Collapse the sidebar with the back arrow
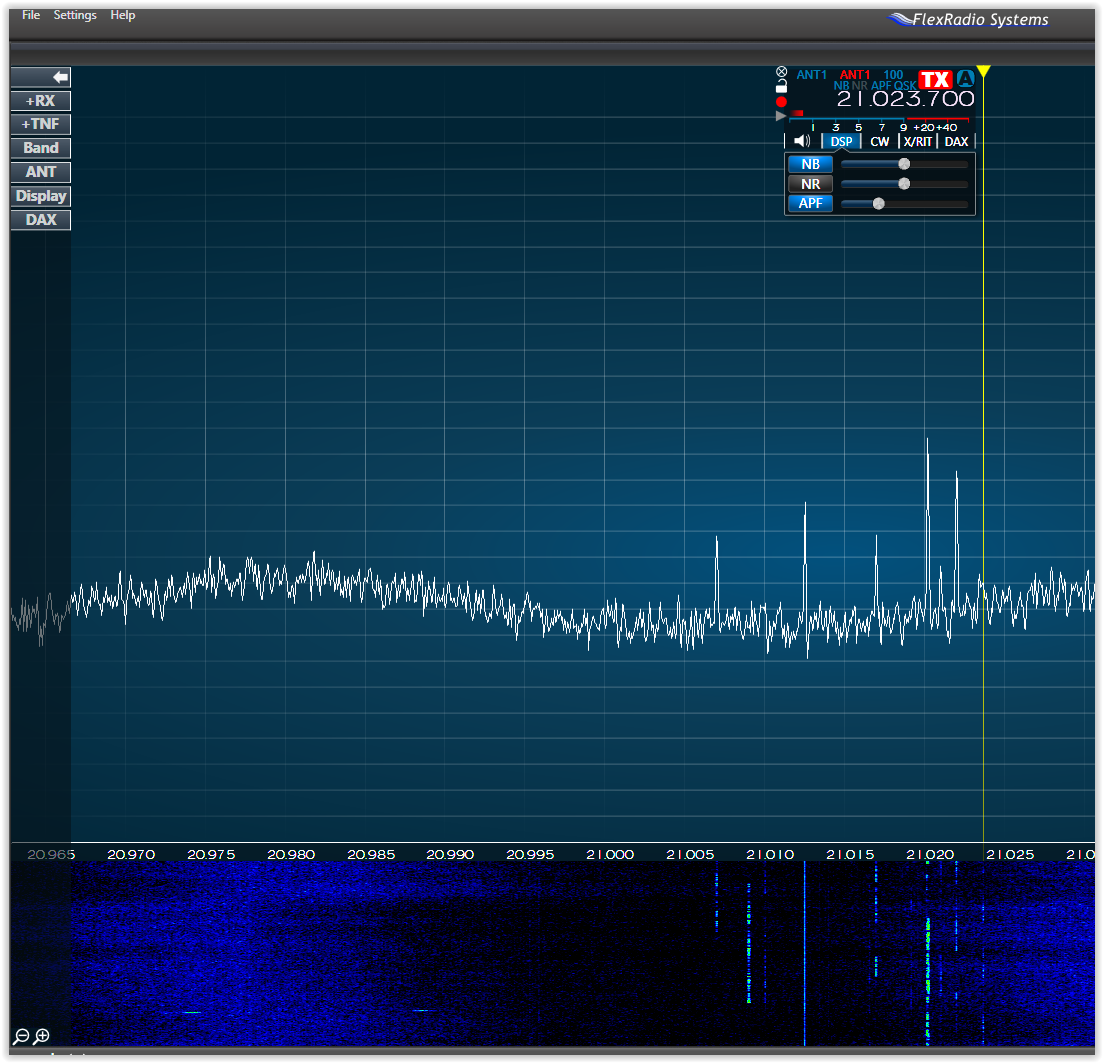 (40, 77)
